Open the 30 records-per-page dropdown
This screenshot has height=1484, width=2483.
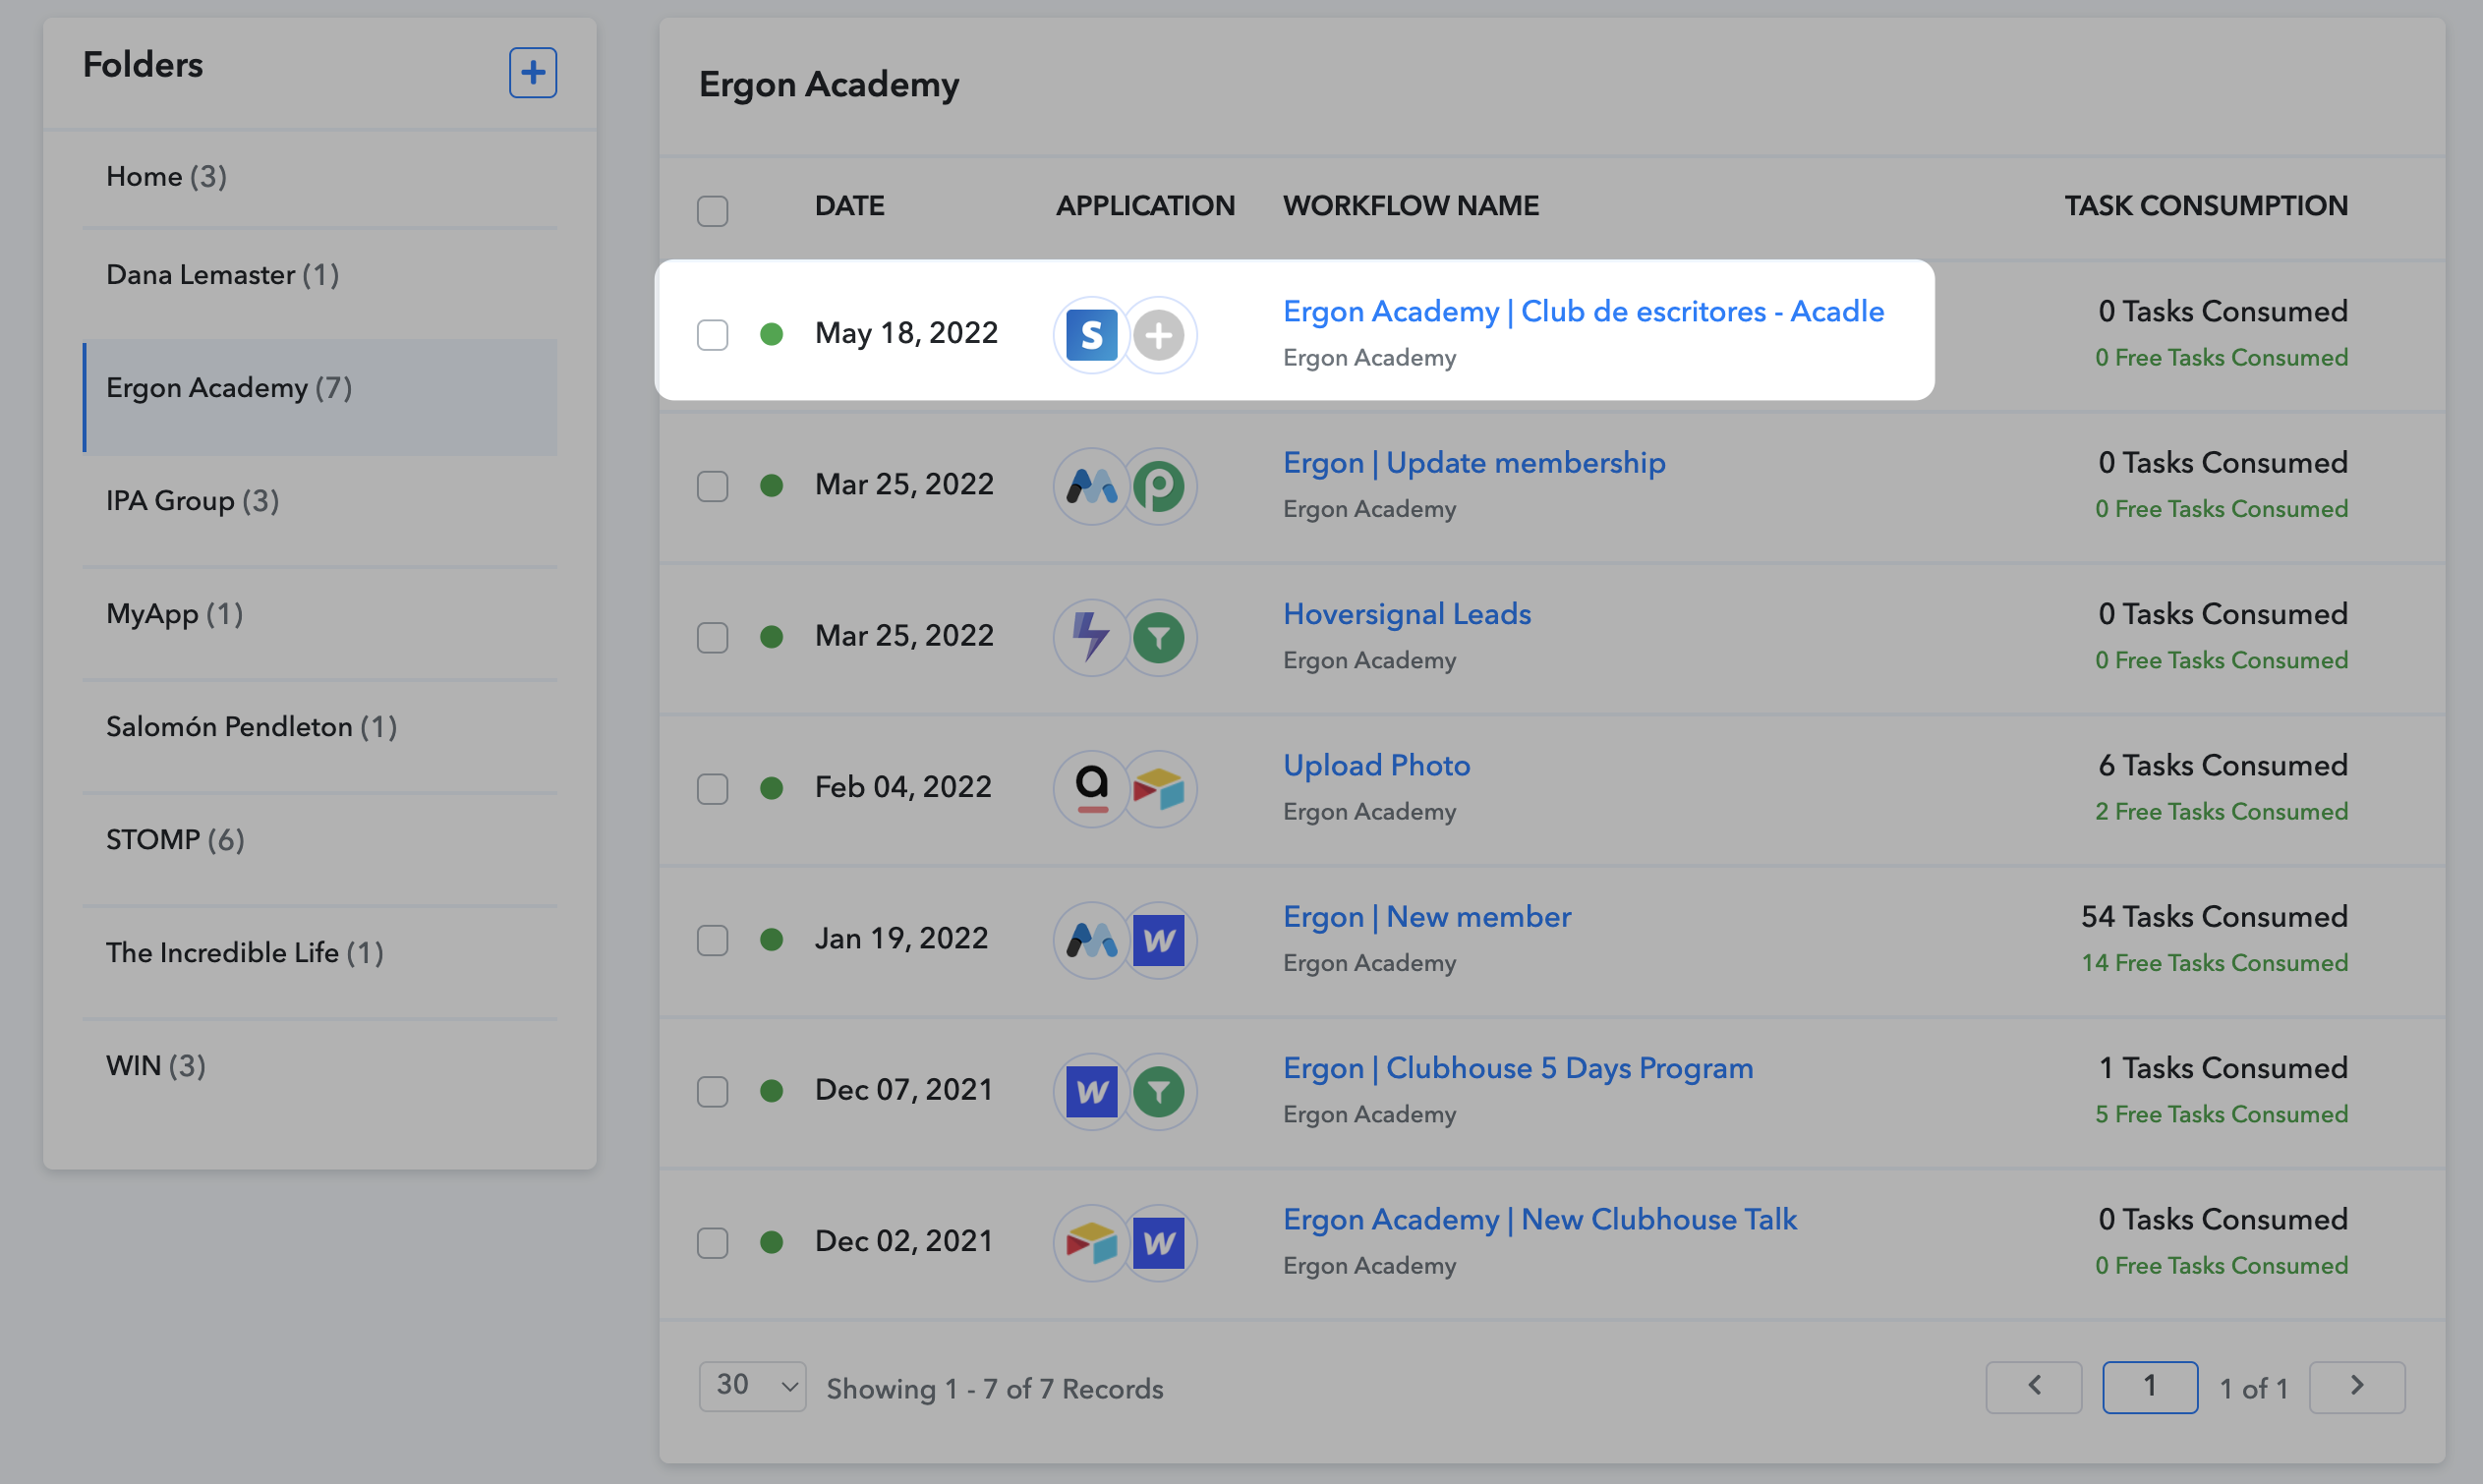point(753,1387)
